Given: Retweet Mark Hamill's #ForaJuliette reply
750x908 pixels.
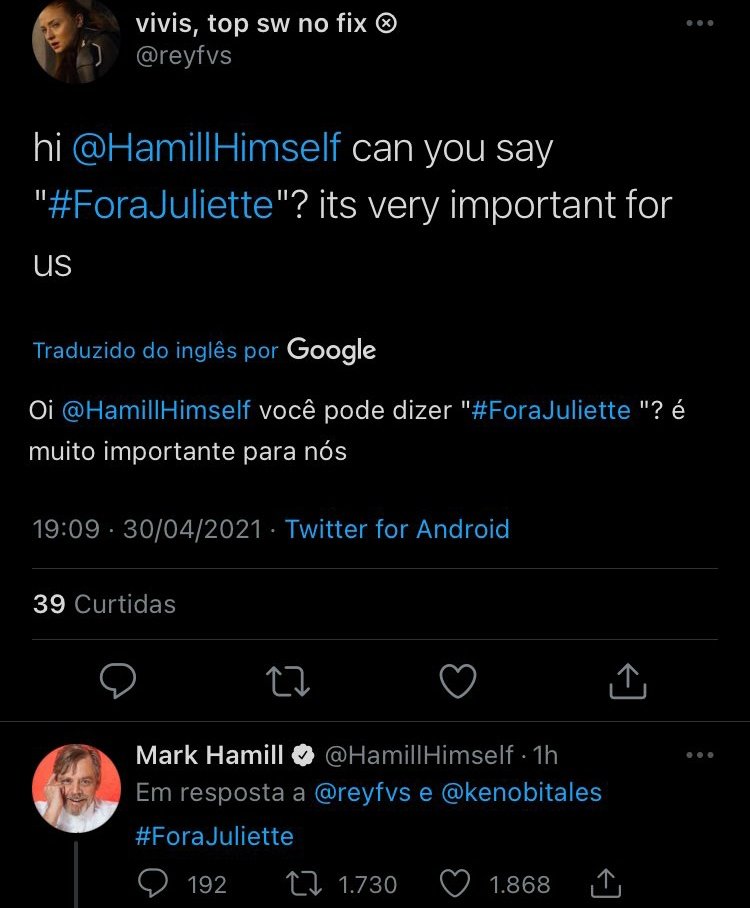Looking at the screenshot, I should coord(299,884).
